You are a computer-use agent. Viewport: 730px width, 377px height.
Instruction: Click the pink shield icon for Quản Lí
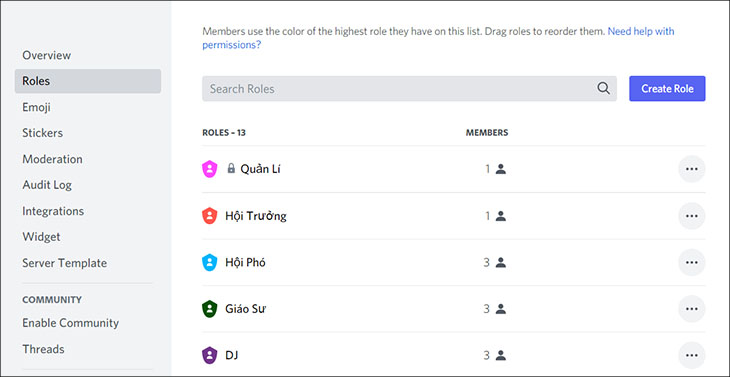pyautogui.click(x=210, y=169)
